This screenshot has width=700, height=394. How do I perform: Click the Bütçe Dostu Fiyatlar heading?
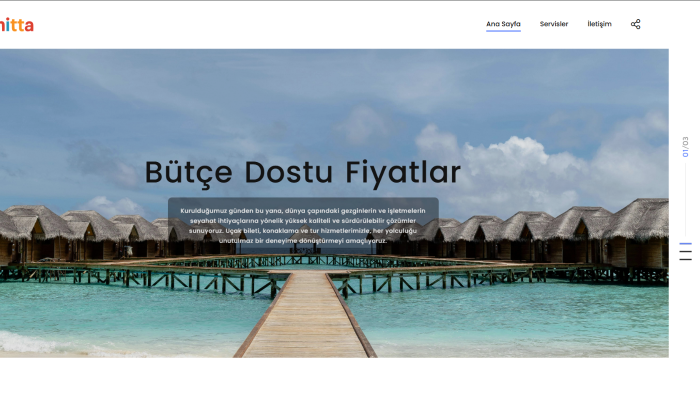click(303, 173)
